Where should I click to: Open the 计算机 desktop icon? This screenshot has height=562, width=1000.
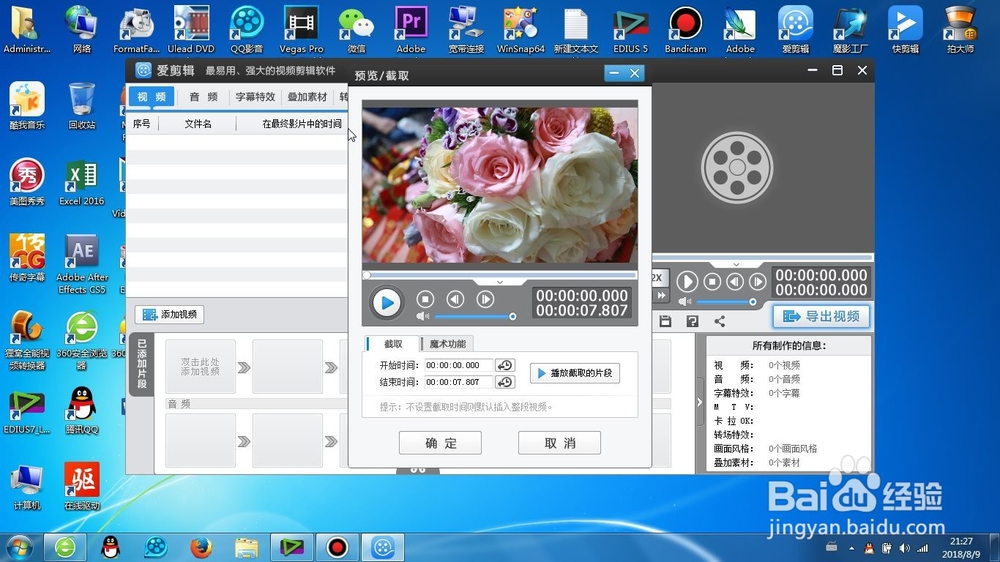pos(27,487)
